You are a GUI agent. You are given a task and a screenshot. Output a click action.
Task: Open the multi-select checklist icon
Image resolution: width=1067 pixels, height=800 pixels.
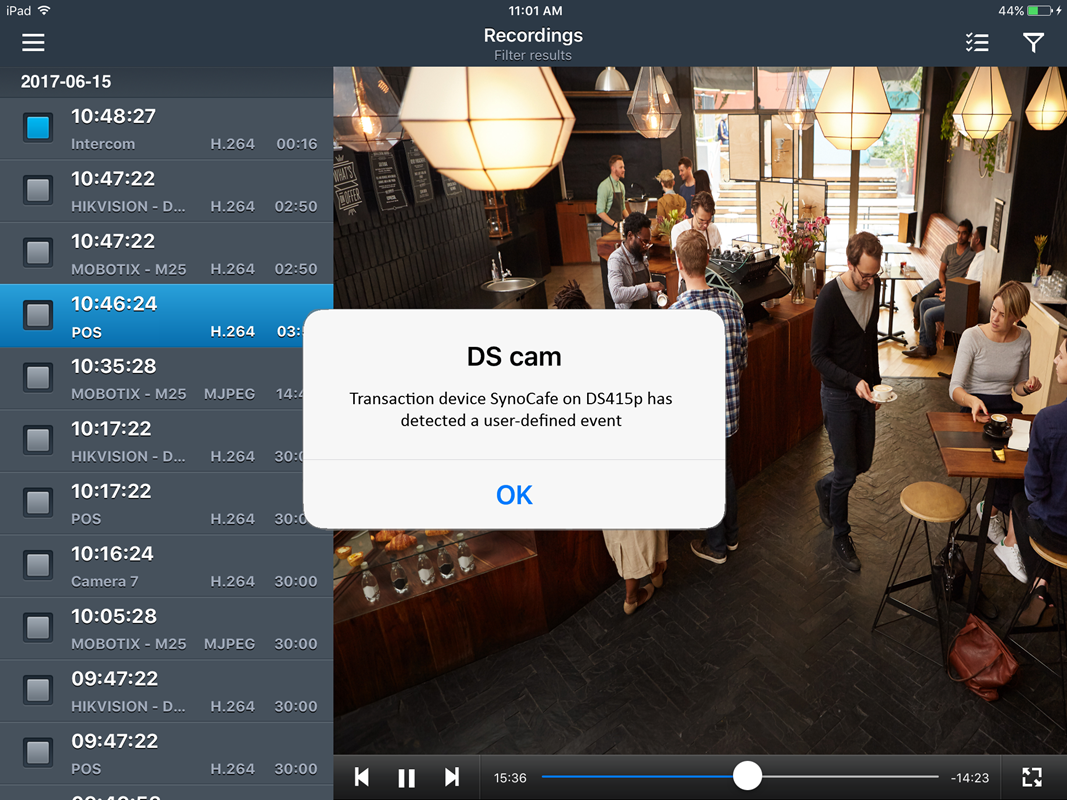click(x=977, y=42)
